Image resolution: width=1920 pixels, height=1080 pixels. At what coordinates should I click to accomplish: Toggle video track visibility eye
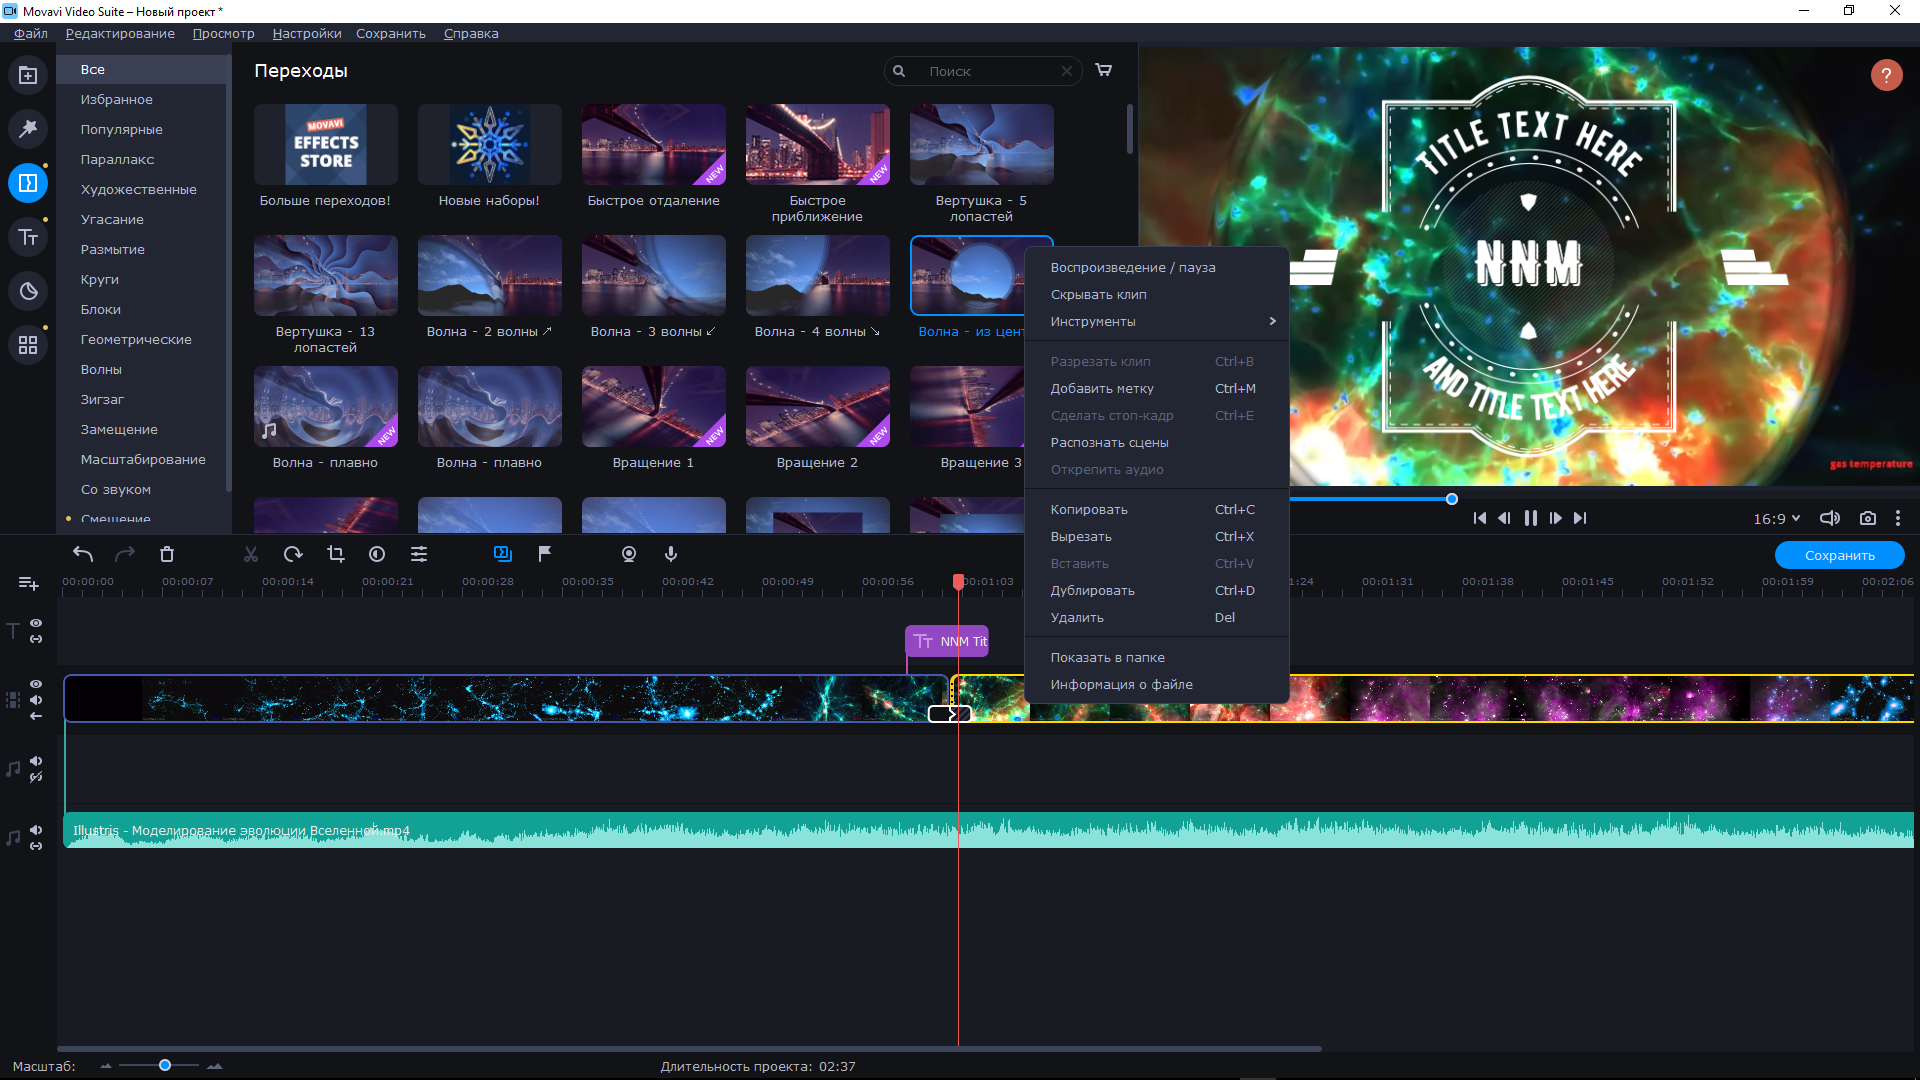tap(36, 684)
